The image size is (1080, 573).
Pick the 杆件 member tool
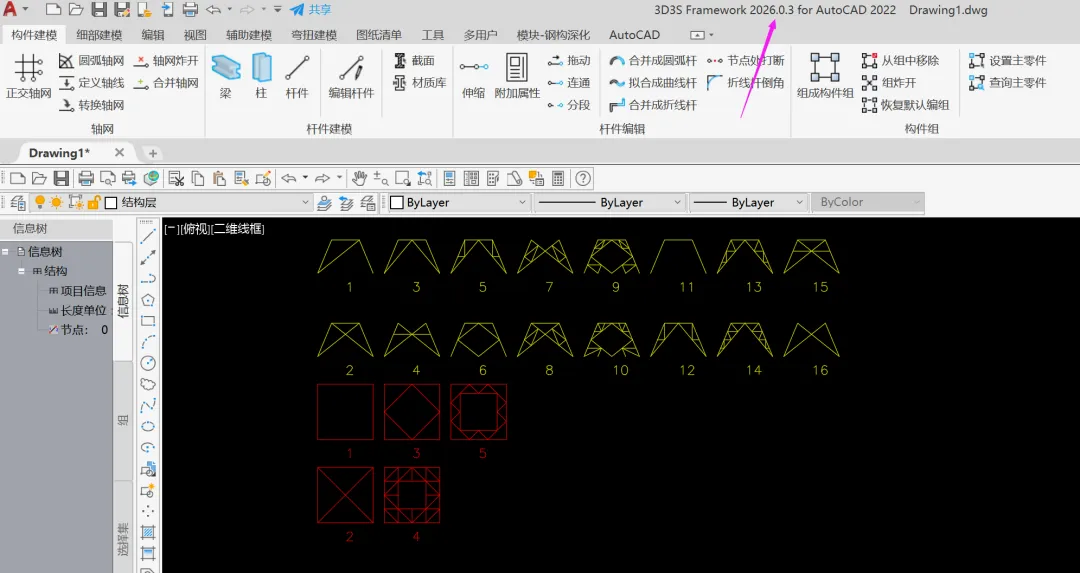pos(297,76)
